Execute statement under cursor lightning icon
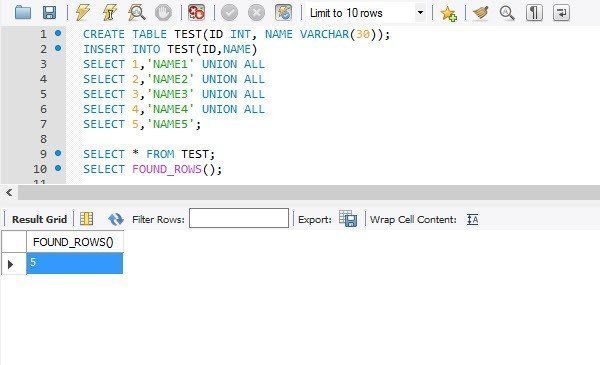 click(x=109, y=13)
